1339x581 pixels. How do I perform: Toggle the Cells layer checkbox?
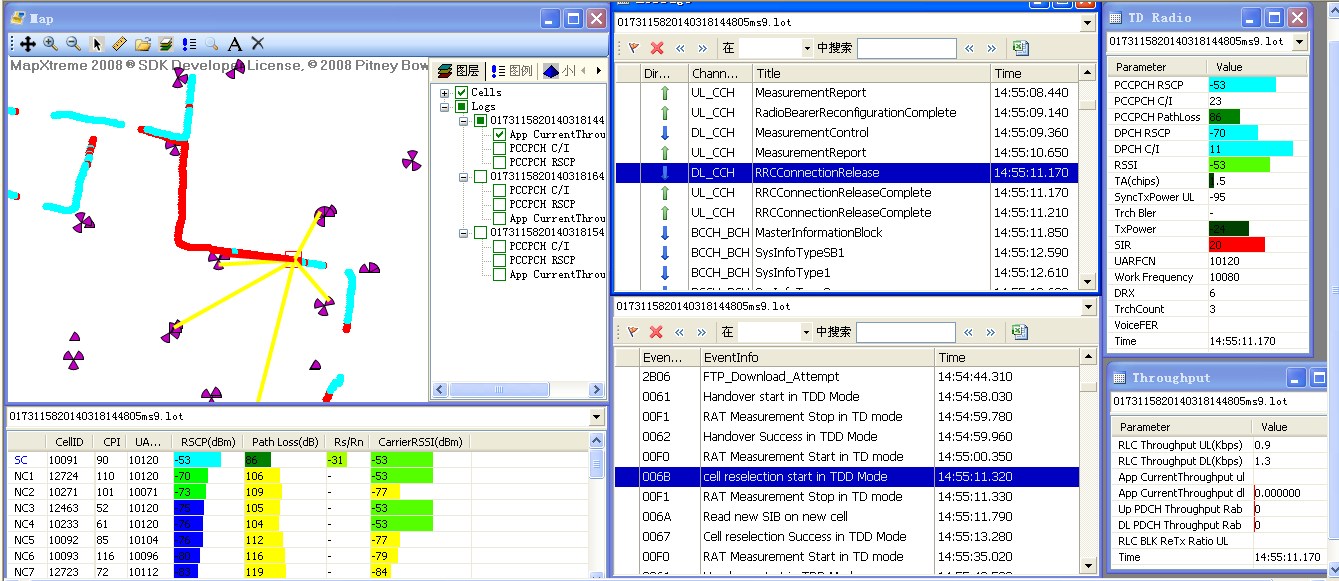[461, 93]
